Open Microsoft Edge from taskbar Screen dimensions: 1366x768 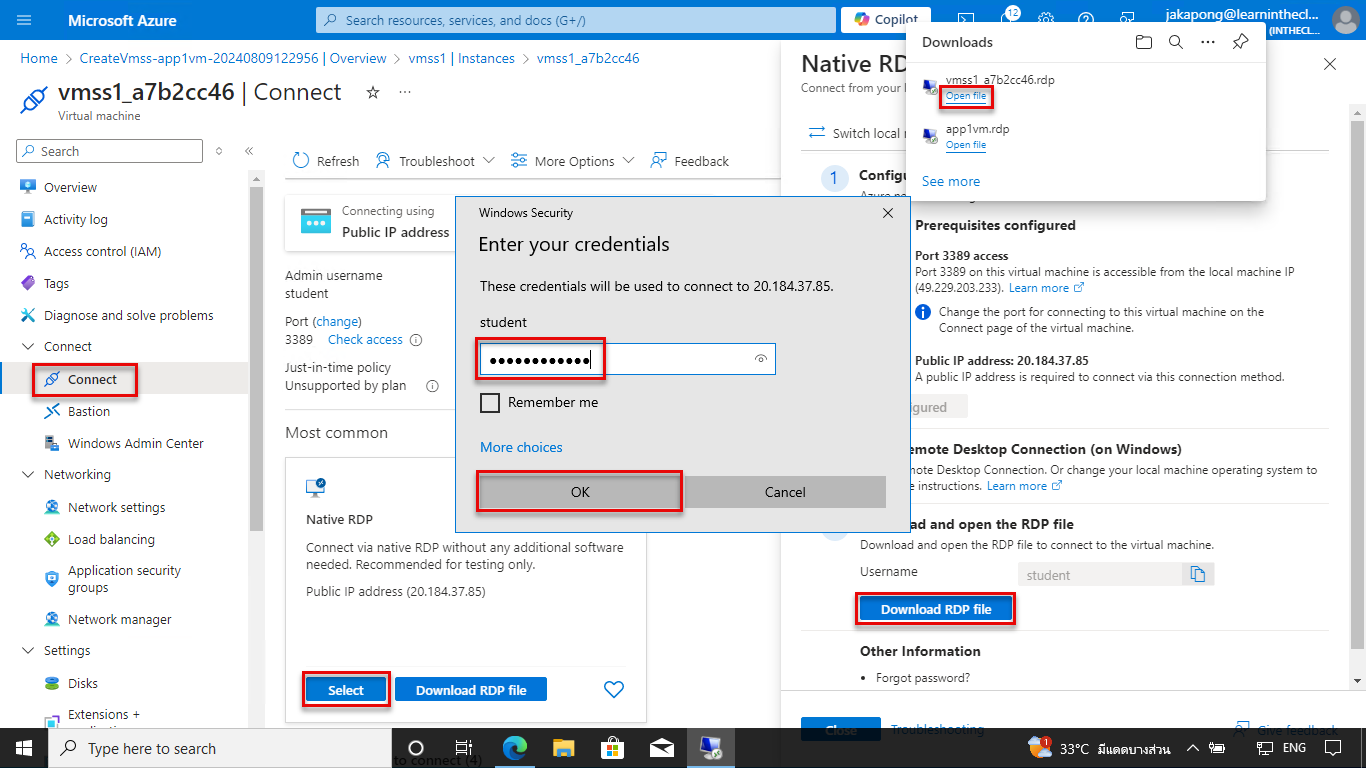pos(514,748)
